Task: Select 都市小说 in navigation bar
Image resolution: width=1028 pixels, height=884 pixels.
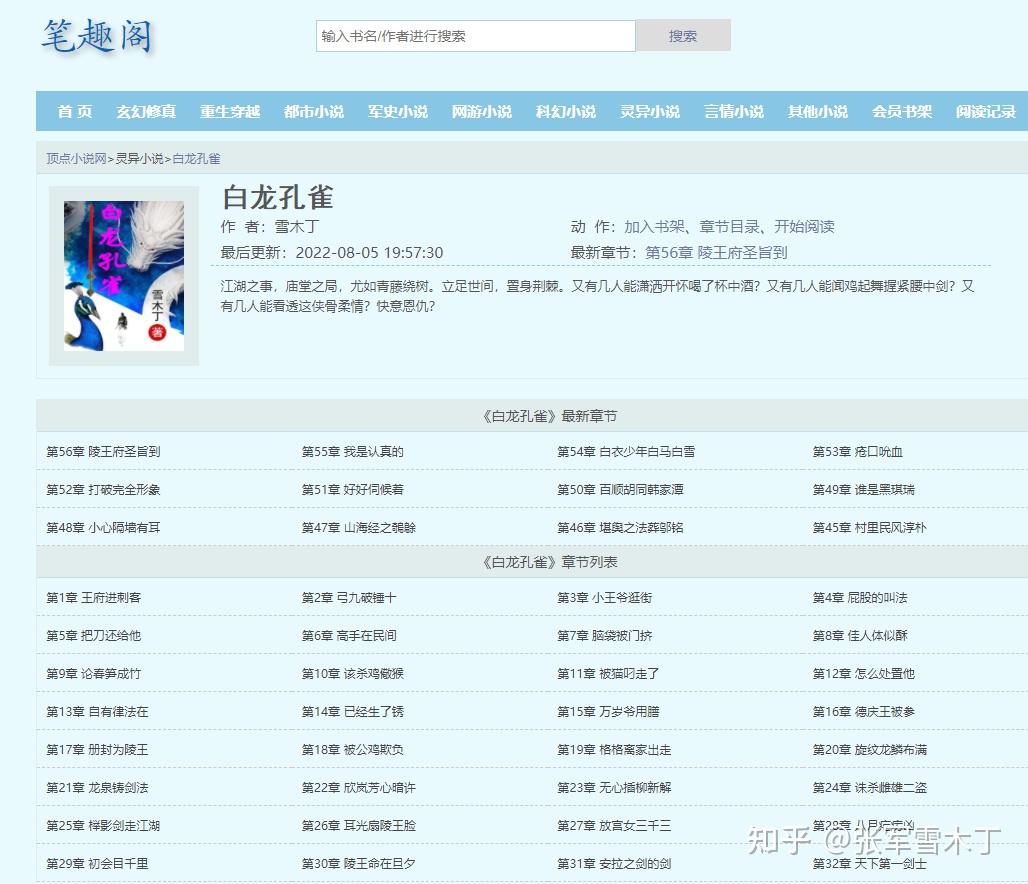Action: (314, 111)
